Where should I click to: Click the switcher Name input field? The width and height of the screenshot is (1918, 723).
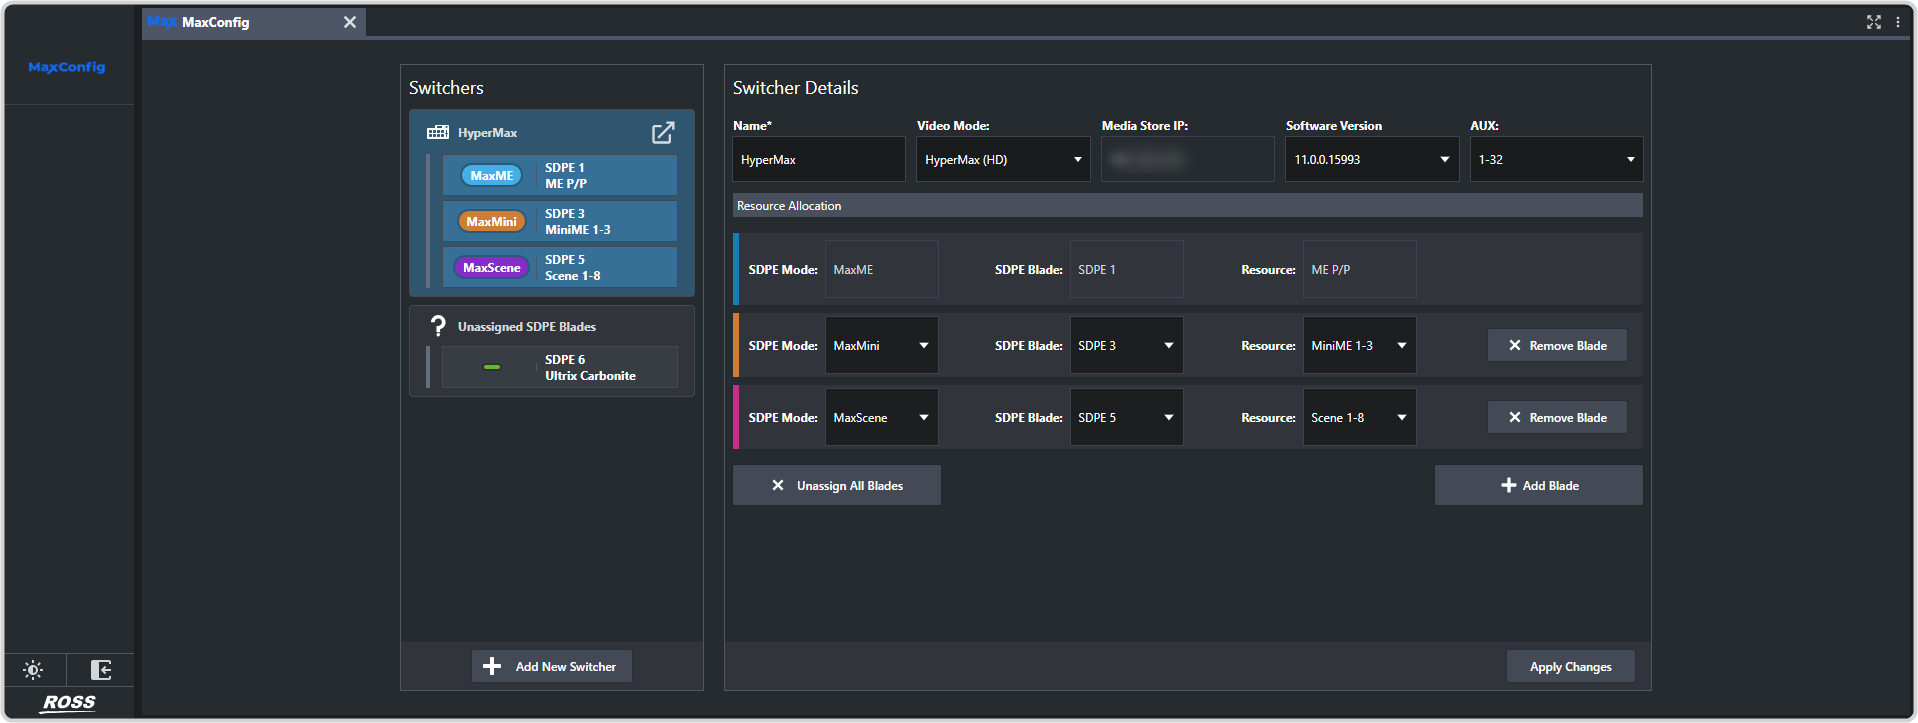click(819, 160)
